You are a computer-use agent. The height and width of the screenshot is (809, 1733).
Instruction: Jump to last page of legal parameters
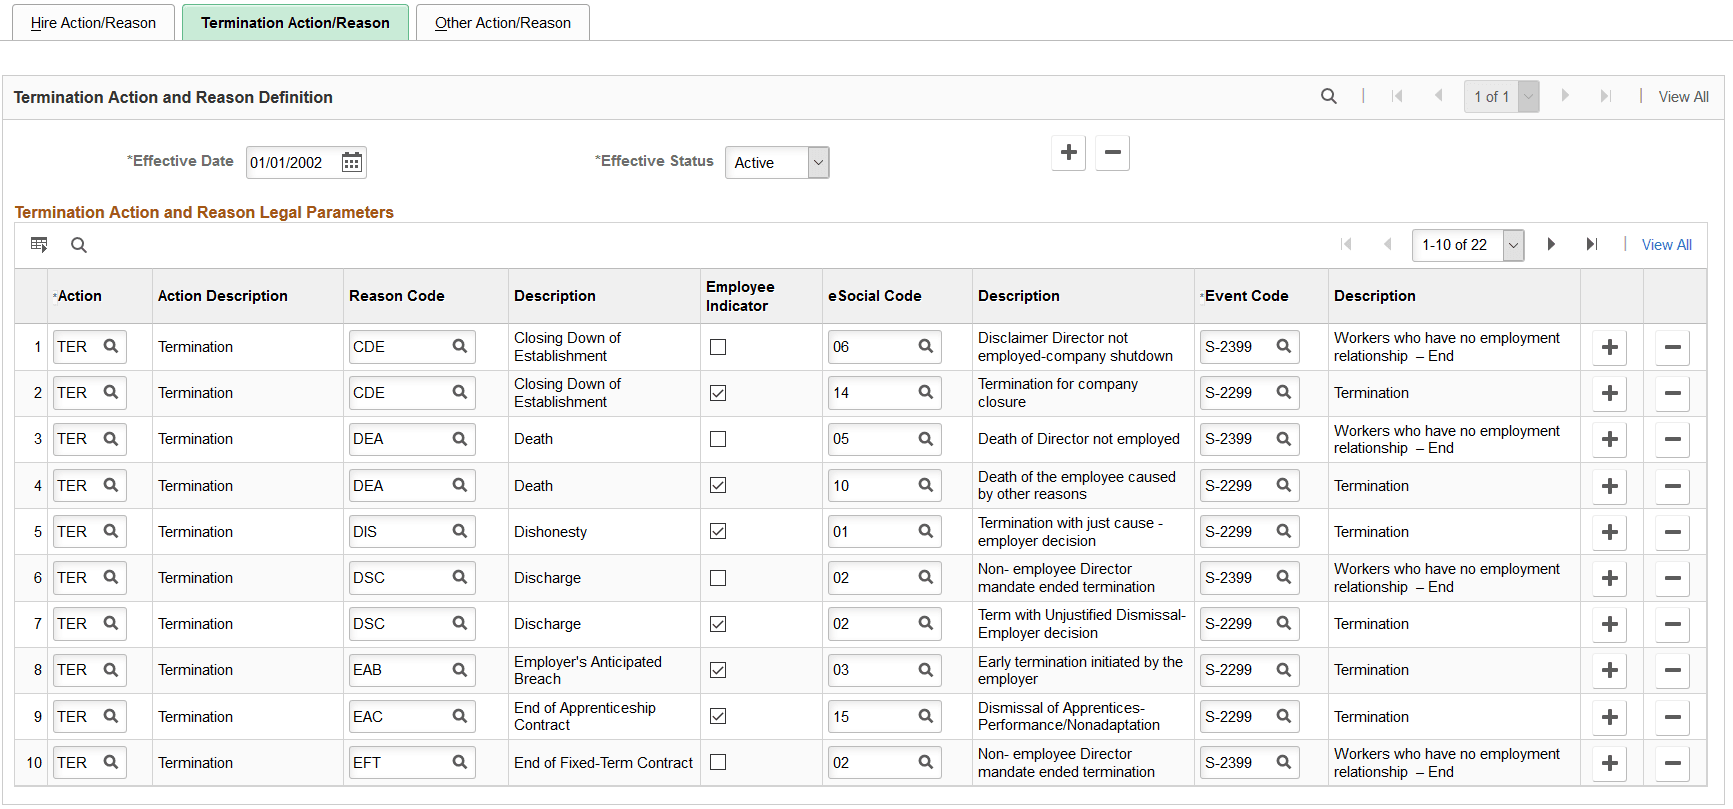click(1592, 244)
